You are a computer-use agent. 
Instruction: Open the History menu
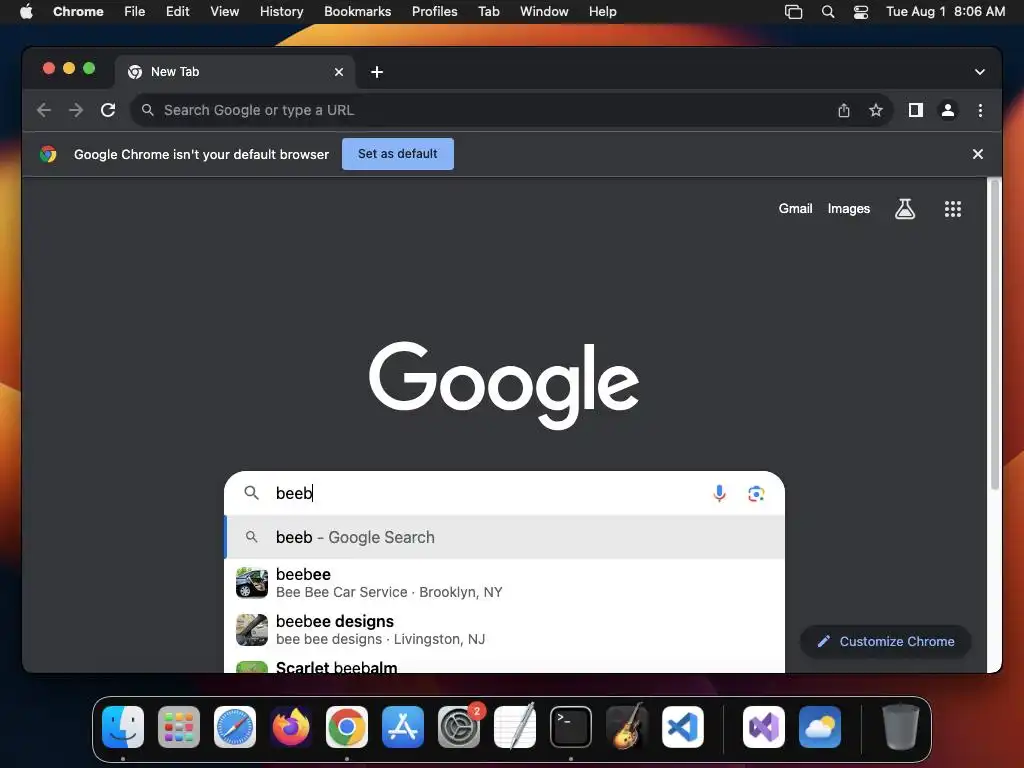click(x=281, y=12)
